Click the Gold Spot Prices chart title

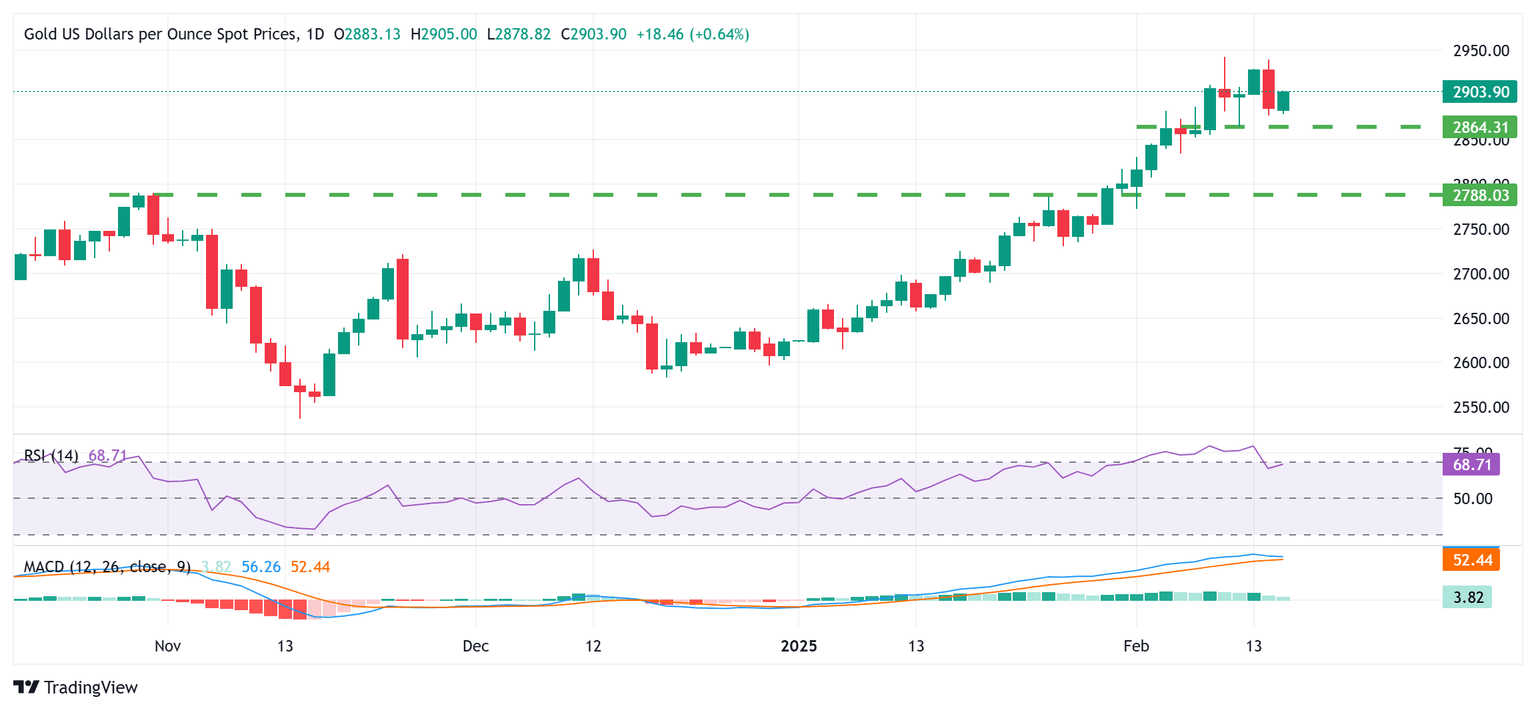pos(160,34)
